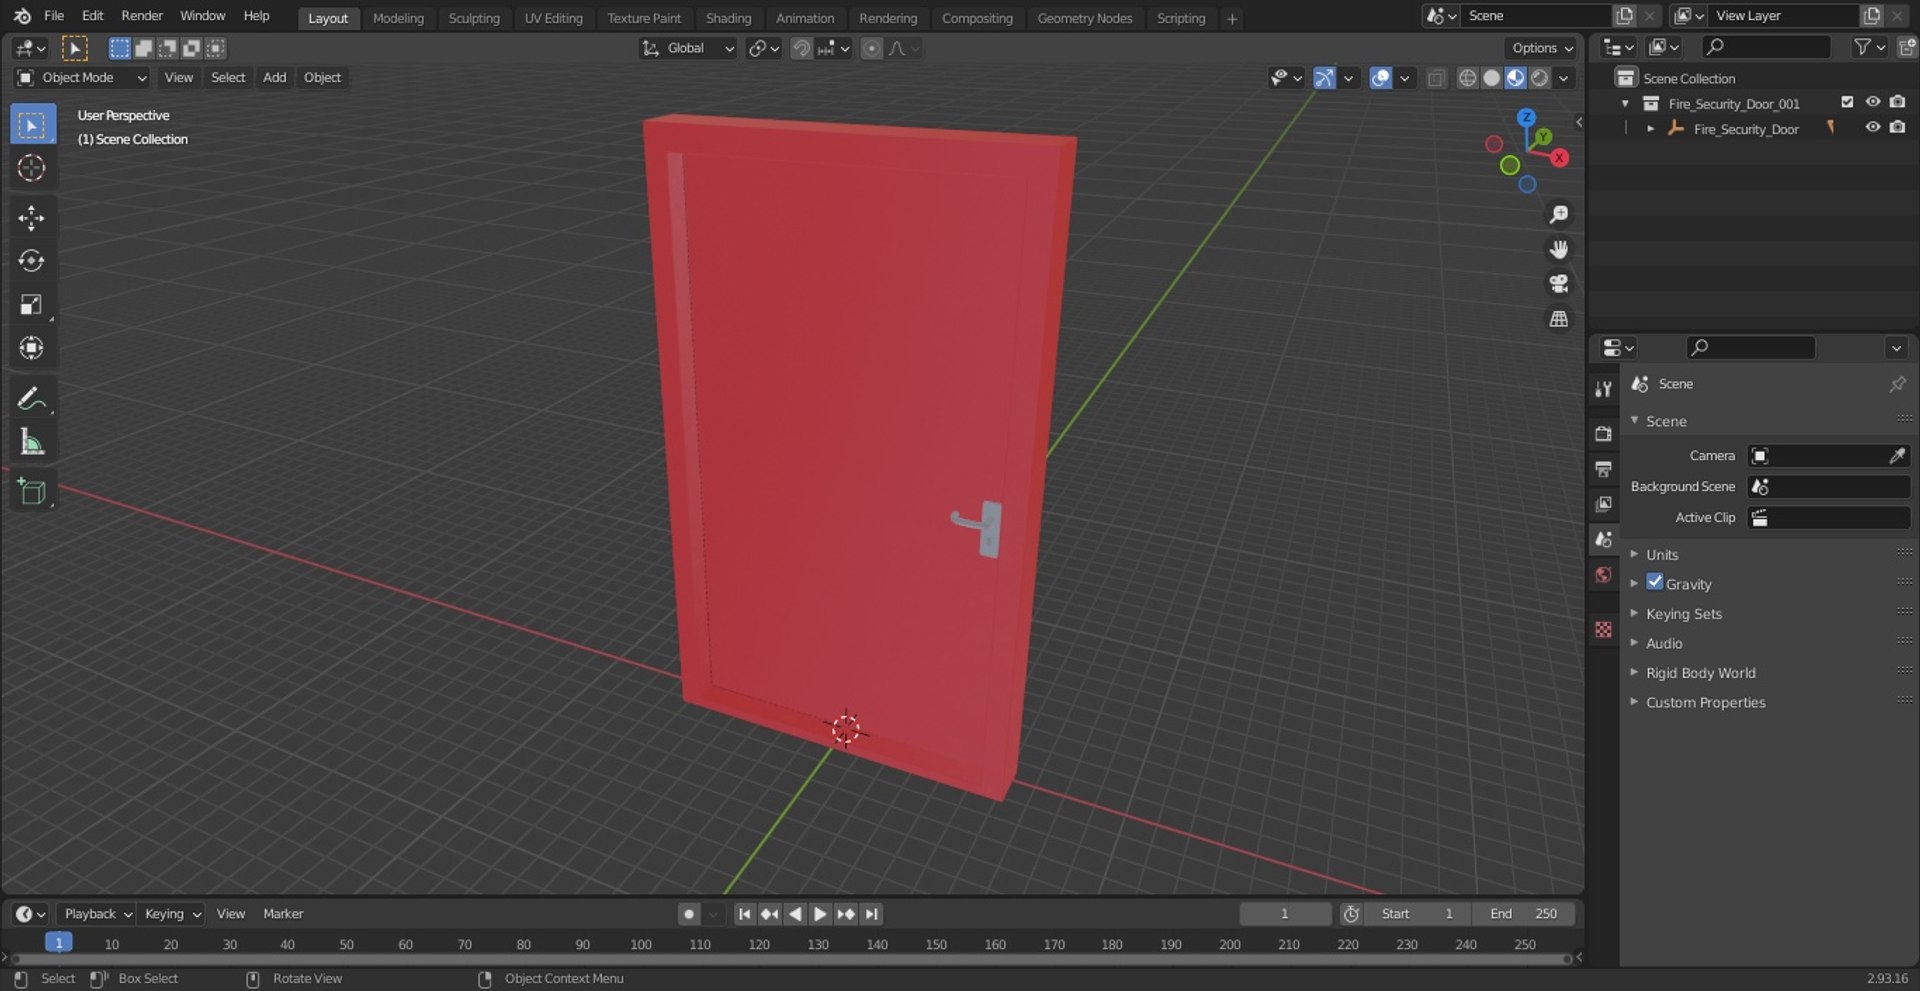Activate the Scale tool

[32, 305]
